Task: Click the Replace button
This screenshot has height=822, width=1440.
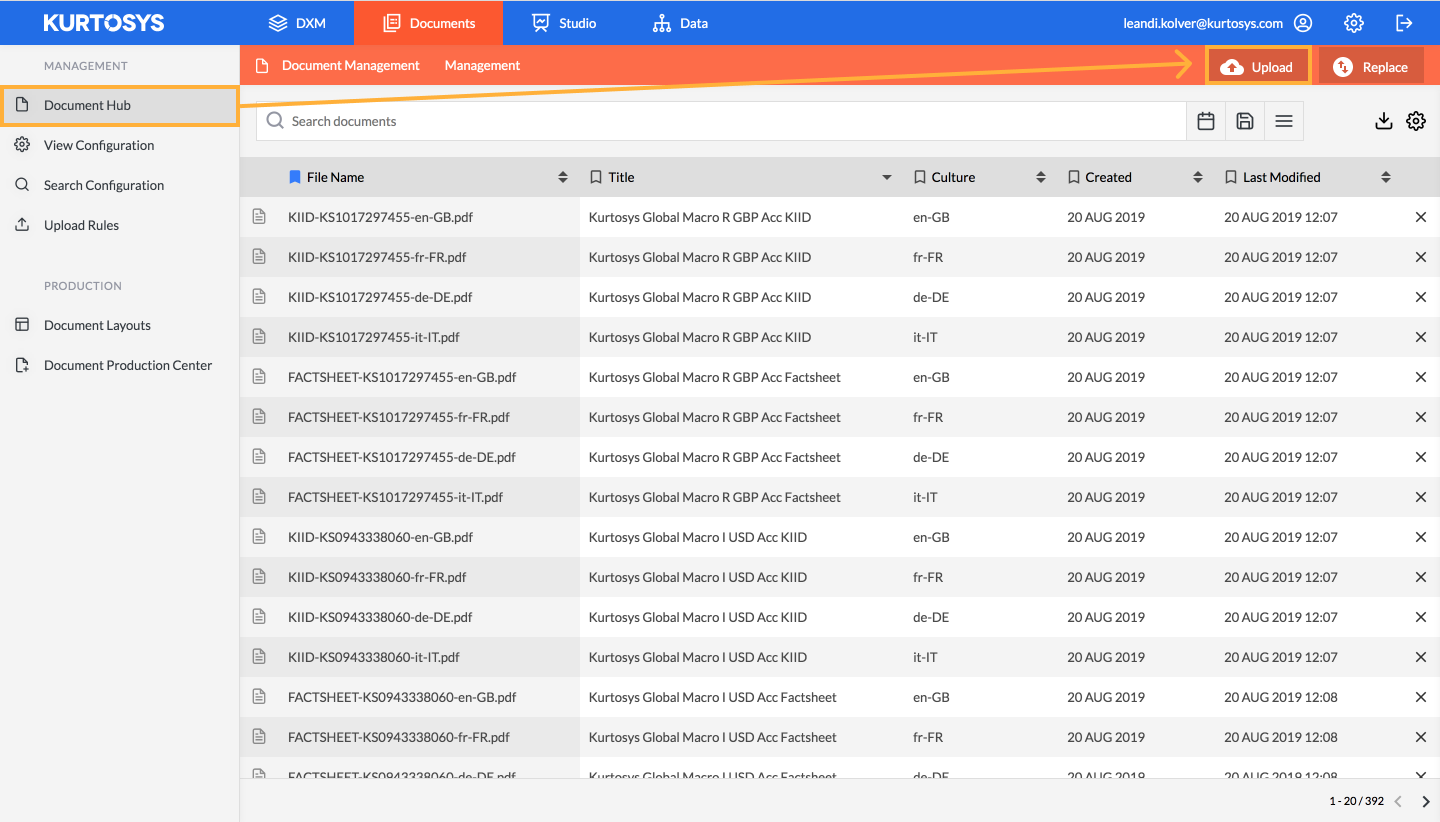Action: pyautogui.click(x=1371, y=67)
